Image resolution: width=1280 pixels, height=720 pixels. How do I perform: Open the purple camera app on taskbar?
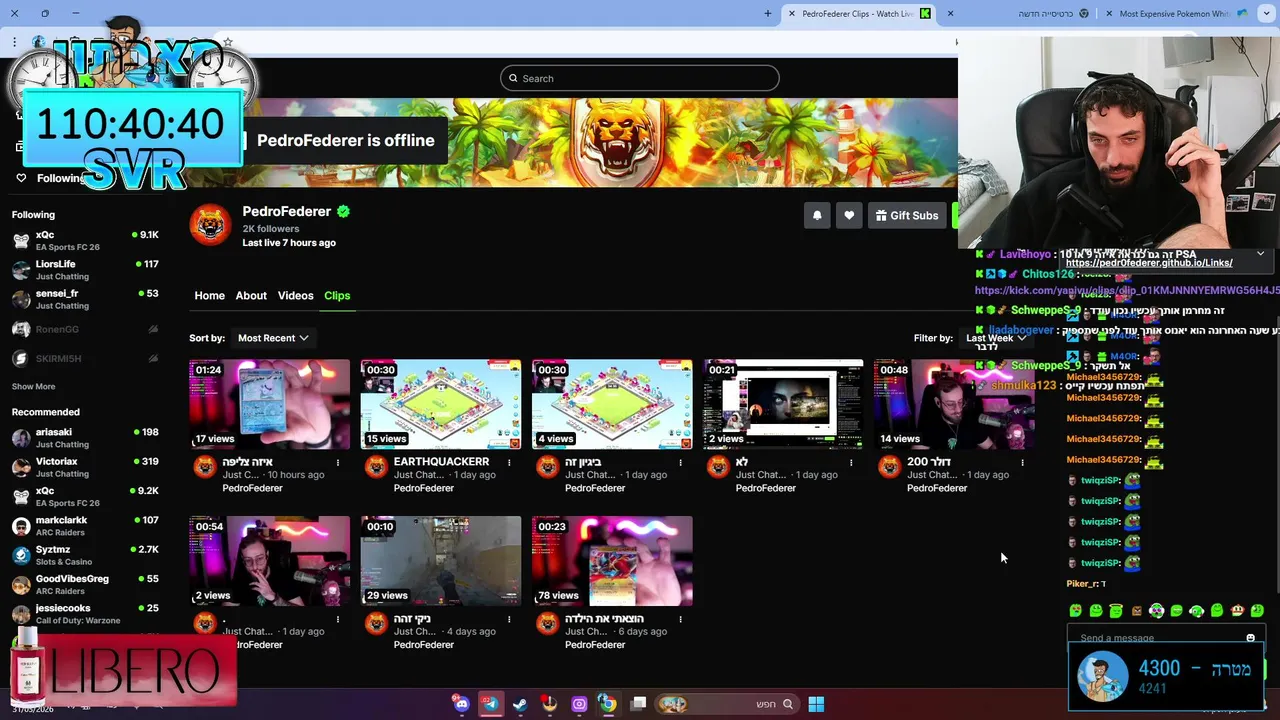[579, 704]
